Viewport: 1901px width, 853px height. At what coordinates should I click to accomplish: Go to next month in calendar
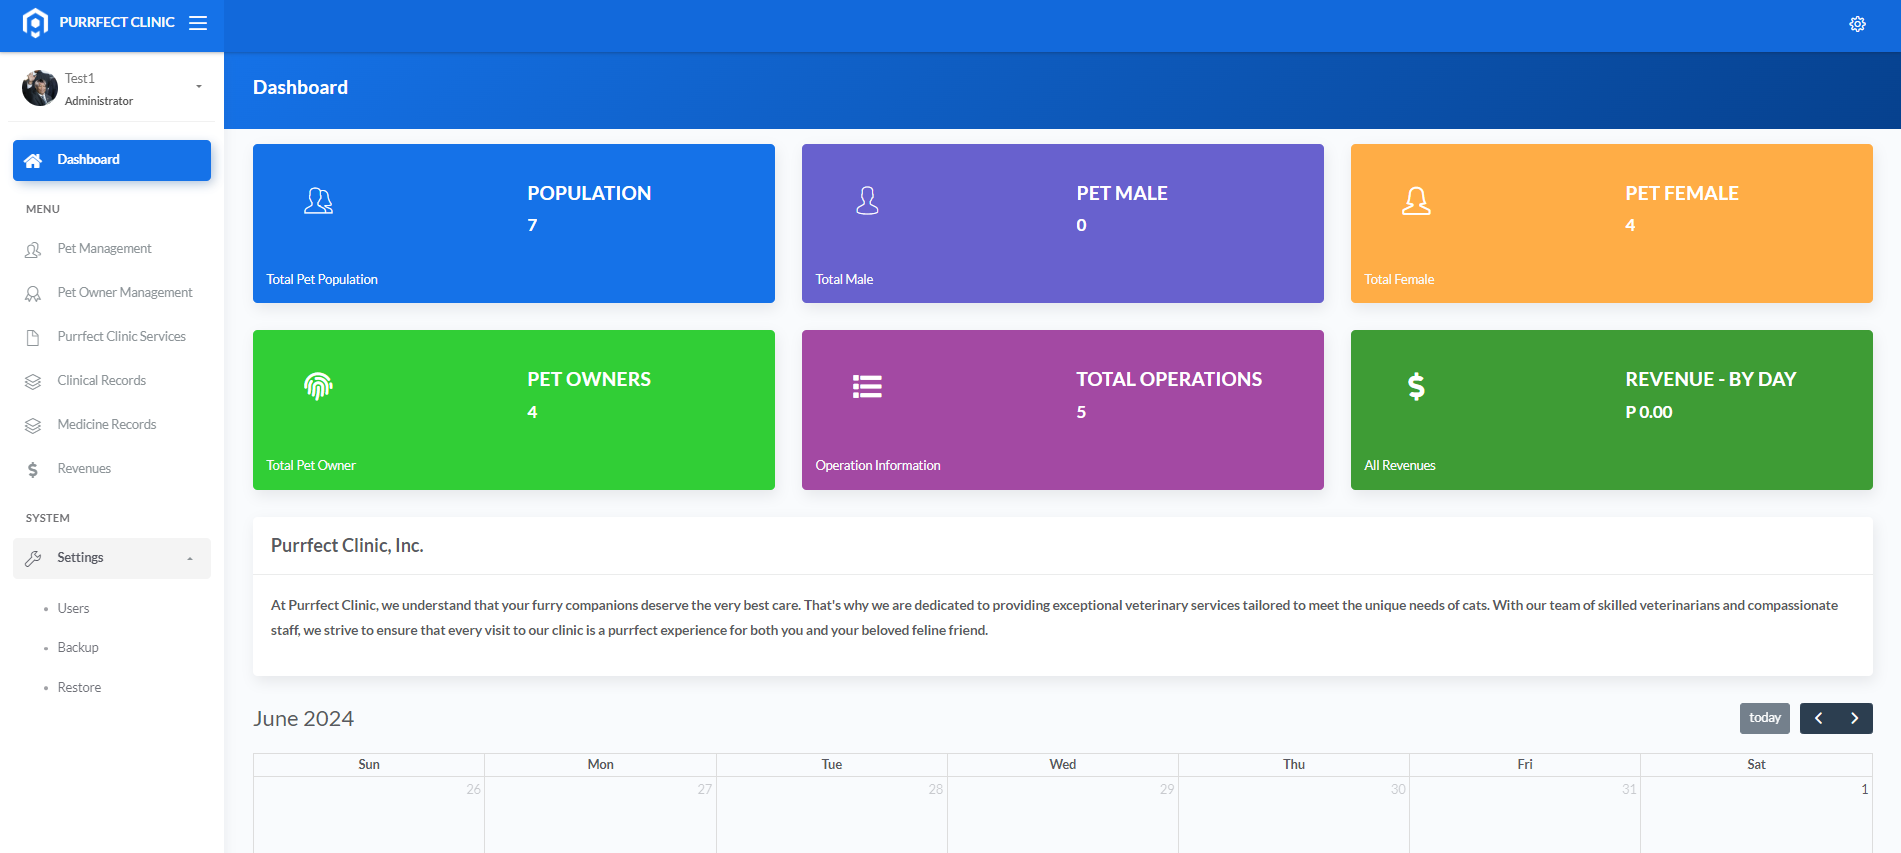tap(1855, 718)
